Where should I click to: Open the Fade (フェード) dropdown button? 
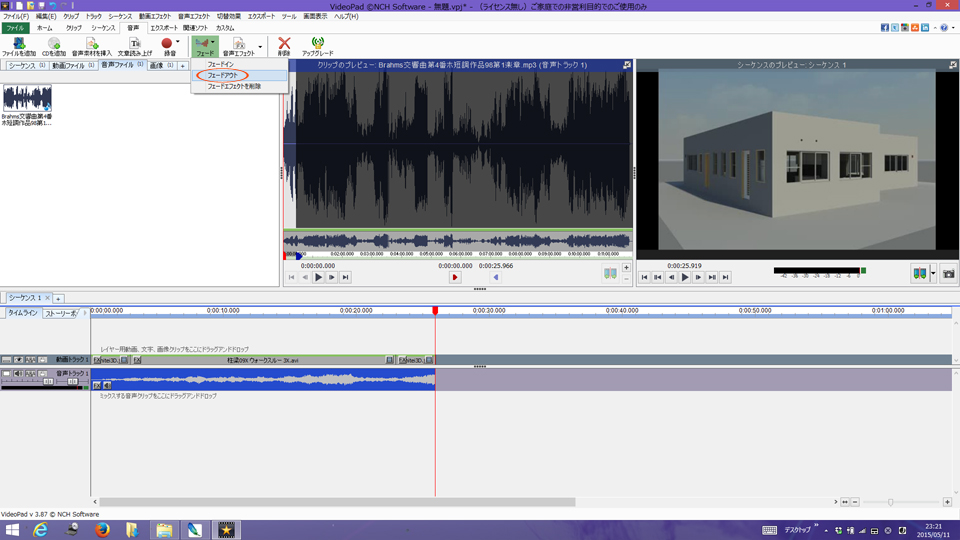click(x=204, y=47)
